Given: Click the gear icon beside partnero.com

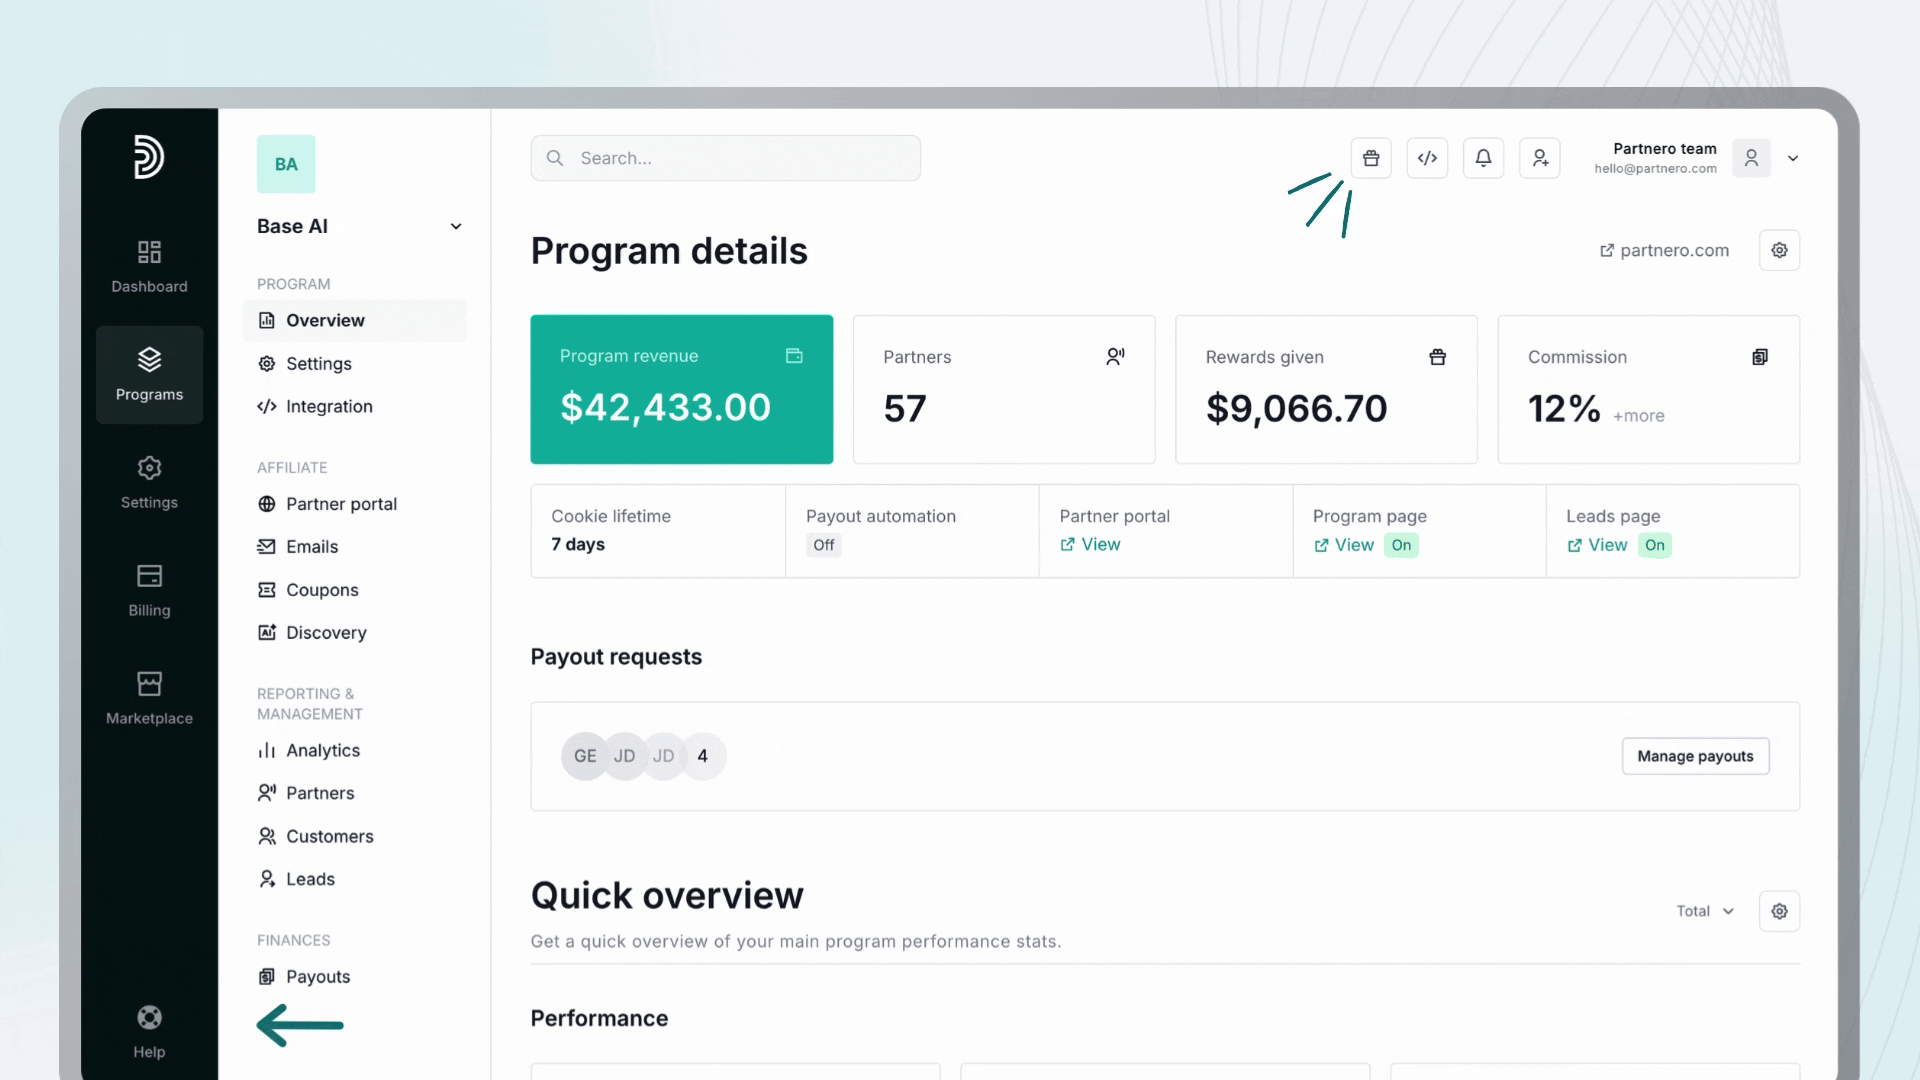Looking at the screenshot, I should [x=1779, y=250].
